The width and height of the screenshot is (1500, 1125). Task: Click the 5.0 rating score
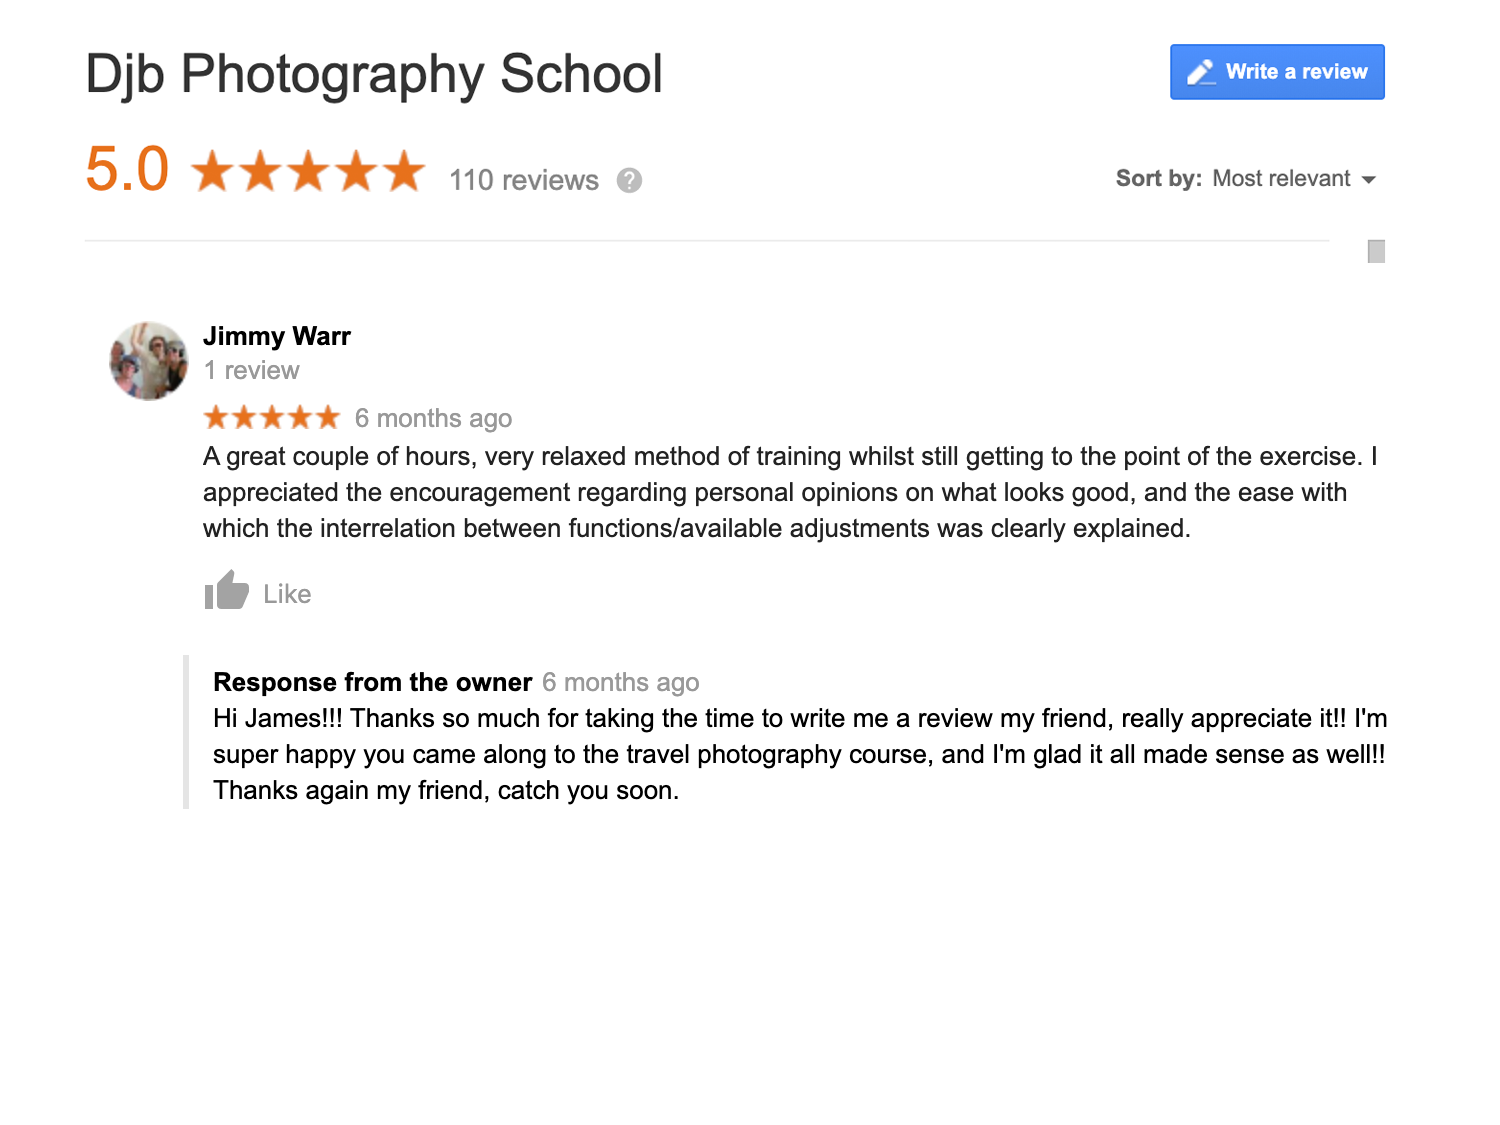click(x=127, y=168)
